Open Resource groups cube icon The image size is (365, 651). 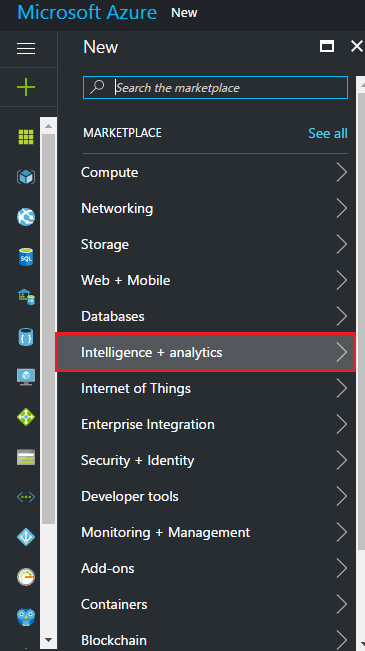(26, 177)
